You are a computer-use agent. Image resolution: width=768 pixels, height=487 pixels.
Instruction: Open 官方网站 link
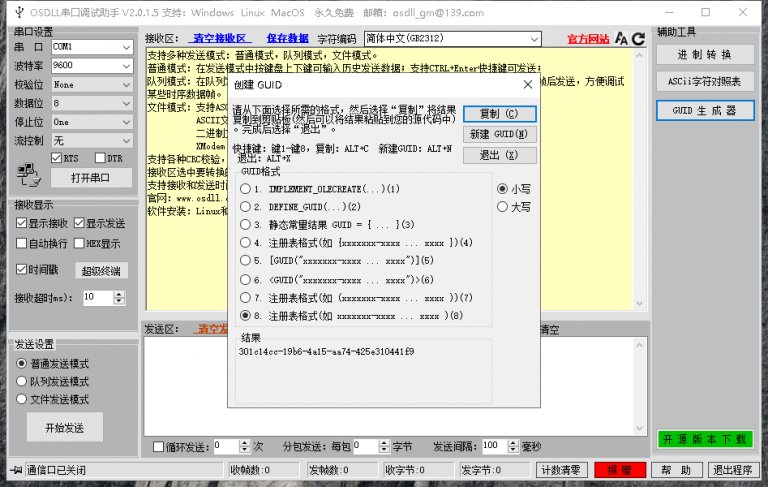point(588,39)
